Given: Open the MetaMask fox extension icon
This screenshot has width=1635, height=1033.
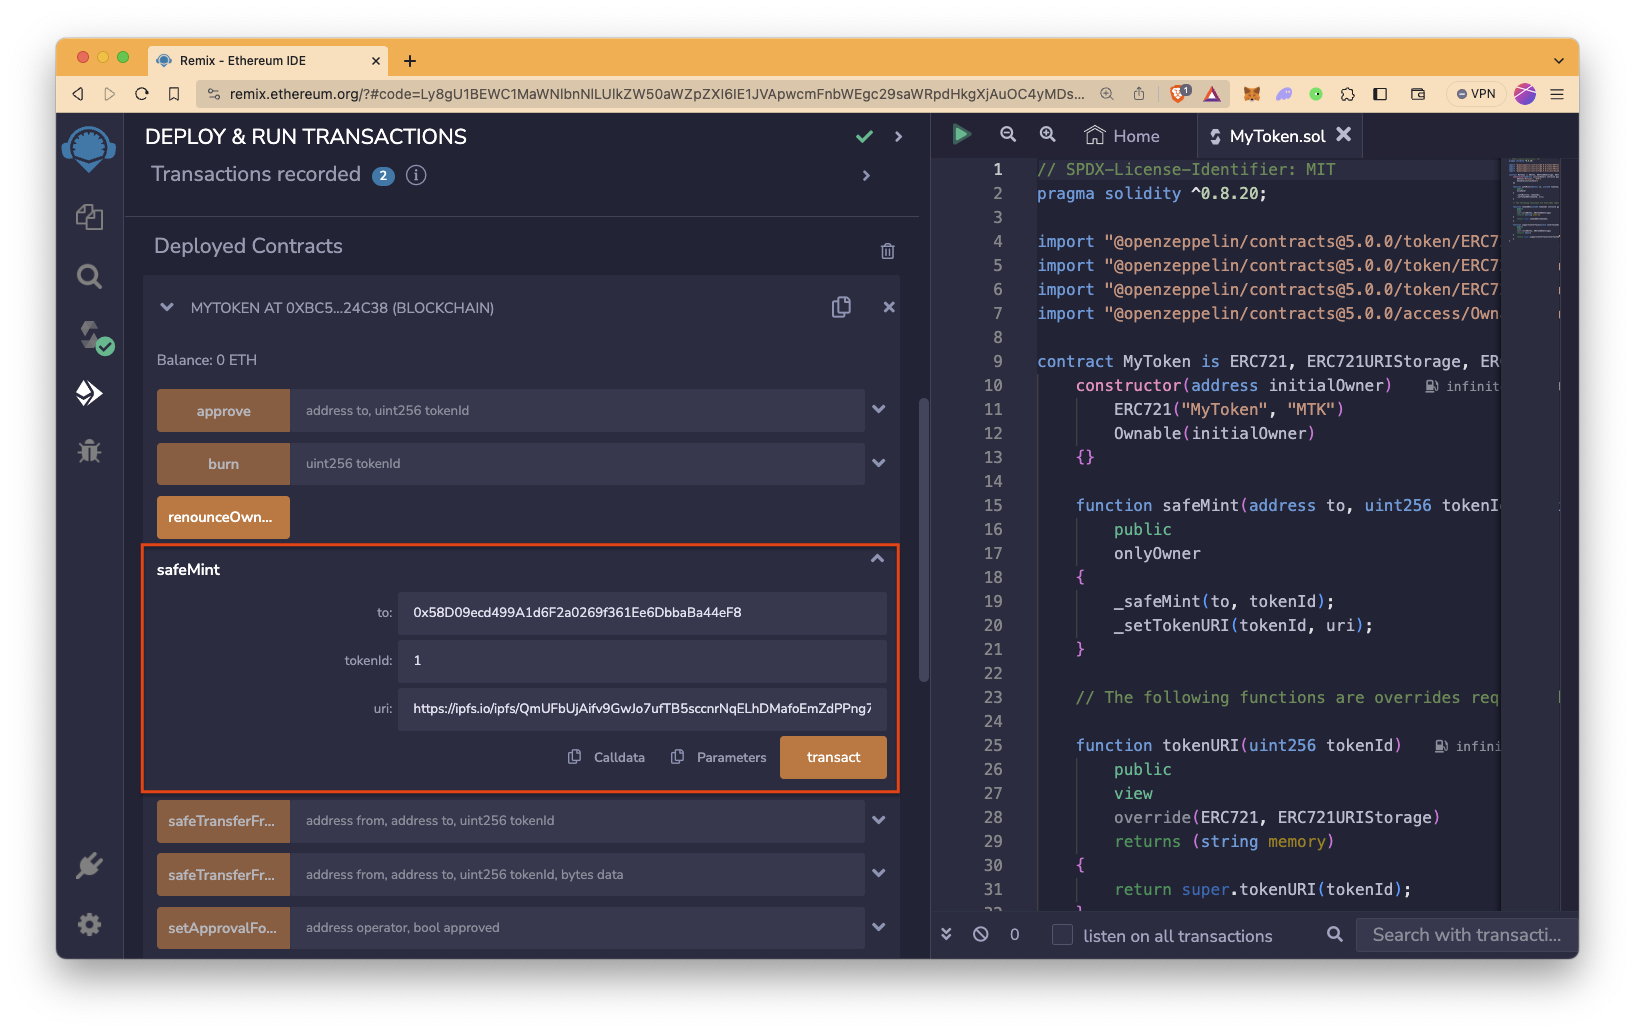Looking at the screenshot, I should coord(1251,94).
